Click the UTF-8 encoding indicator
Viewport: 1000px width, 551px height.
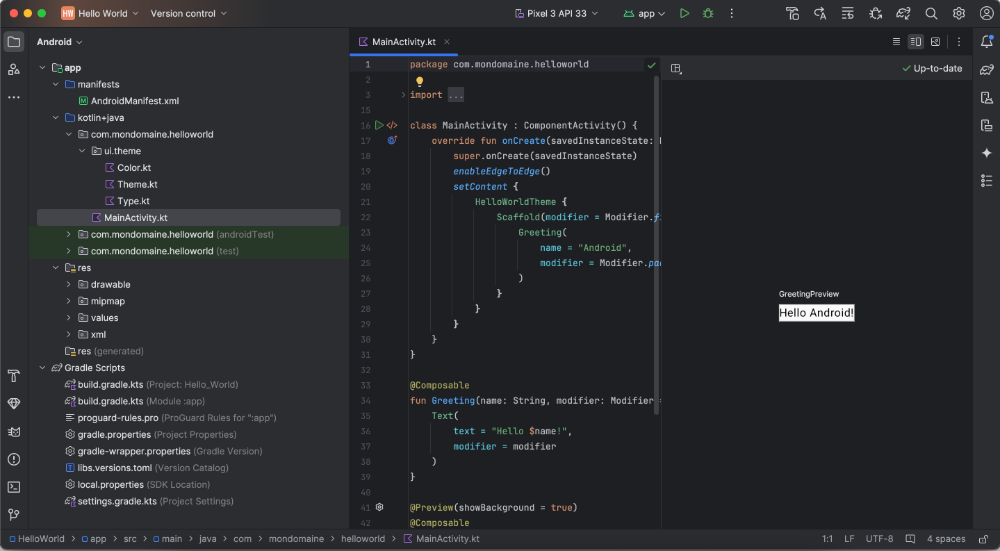[x=879, y=539]
